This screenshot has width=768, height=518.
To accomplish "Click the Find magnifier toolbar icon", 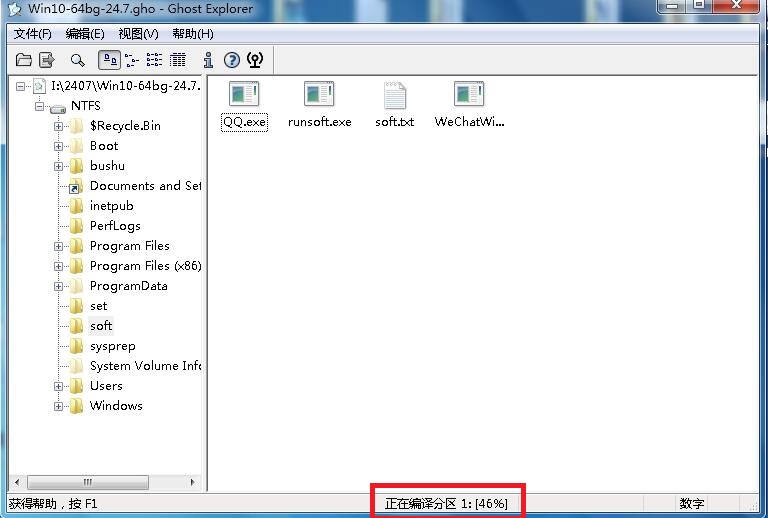I will coord(77,60).
